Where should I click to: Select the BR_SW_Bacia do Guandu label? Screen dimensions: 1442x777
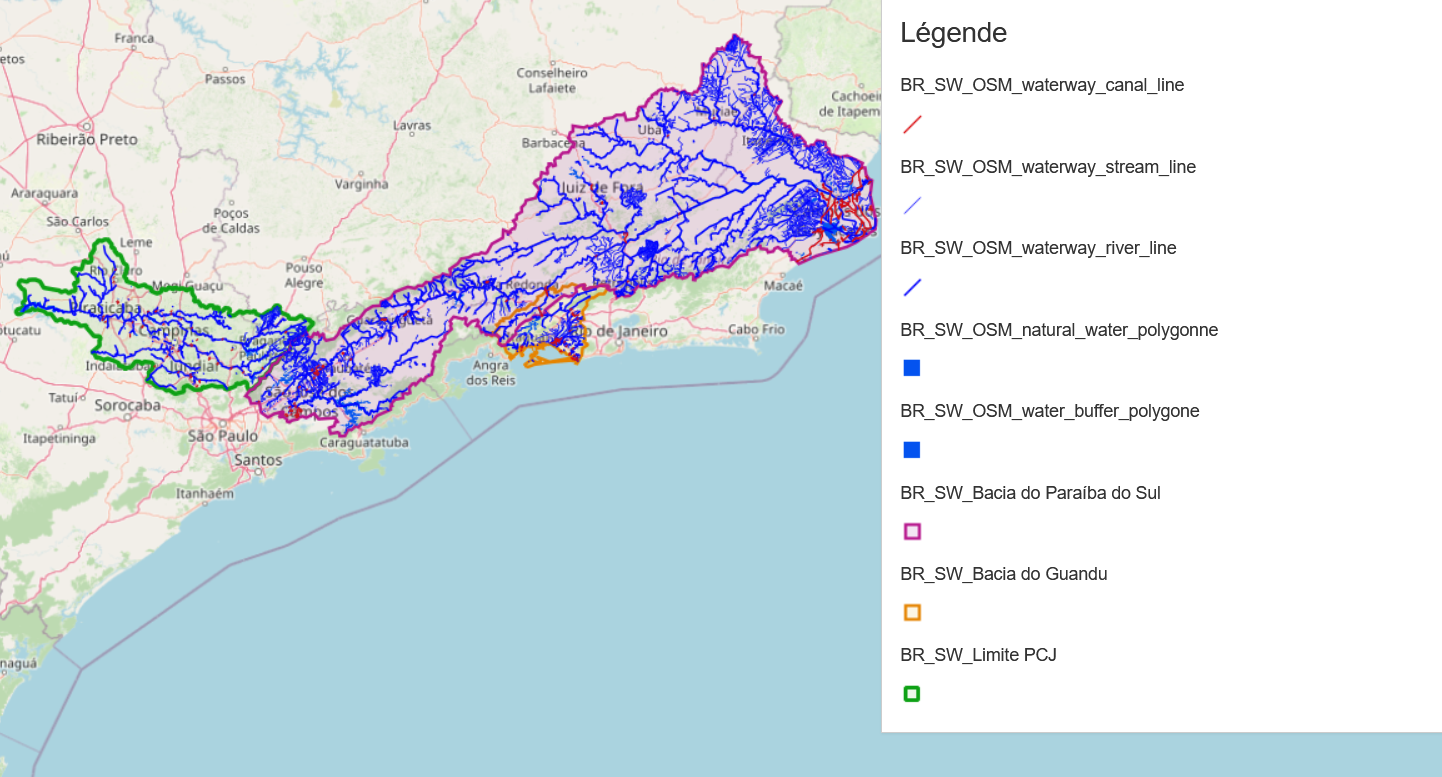(1003, 574)
